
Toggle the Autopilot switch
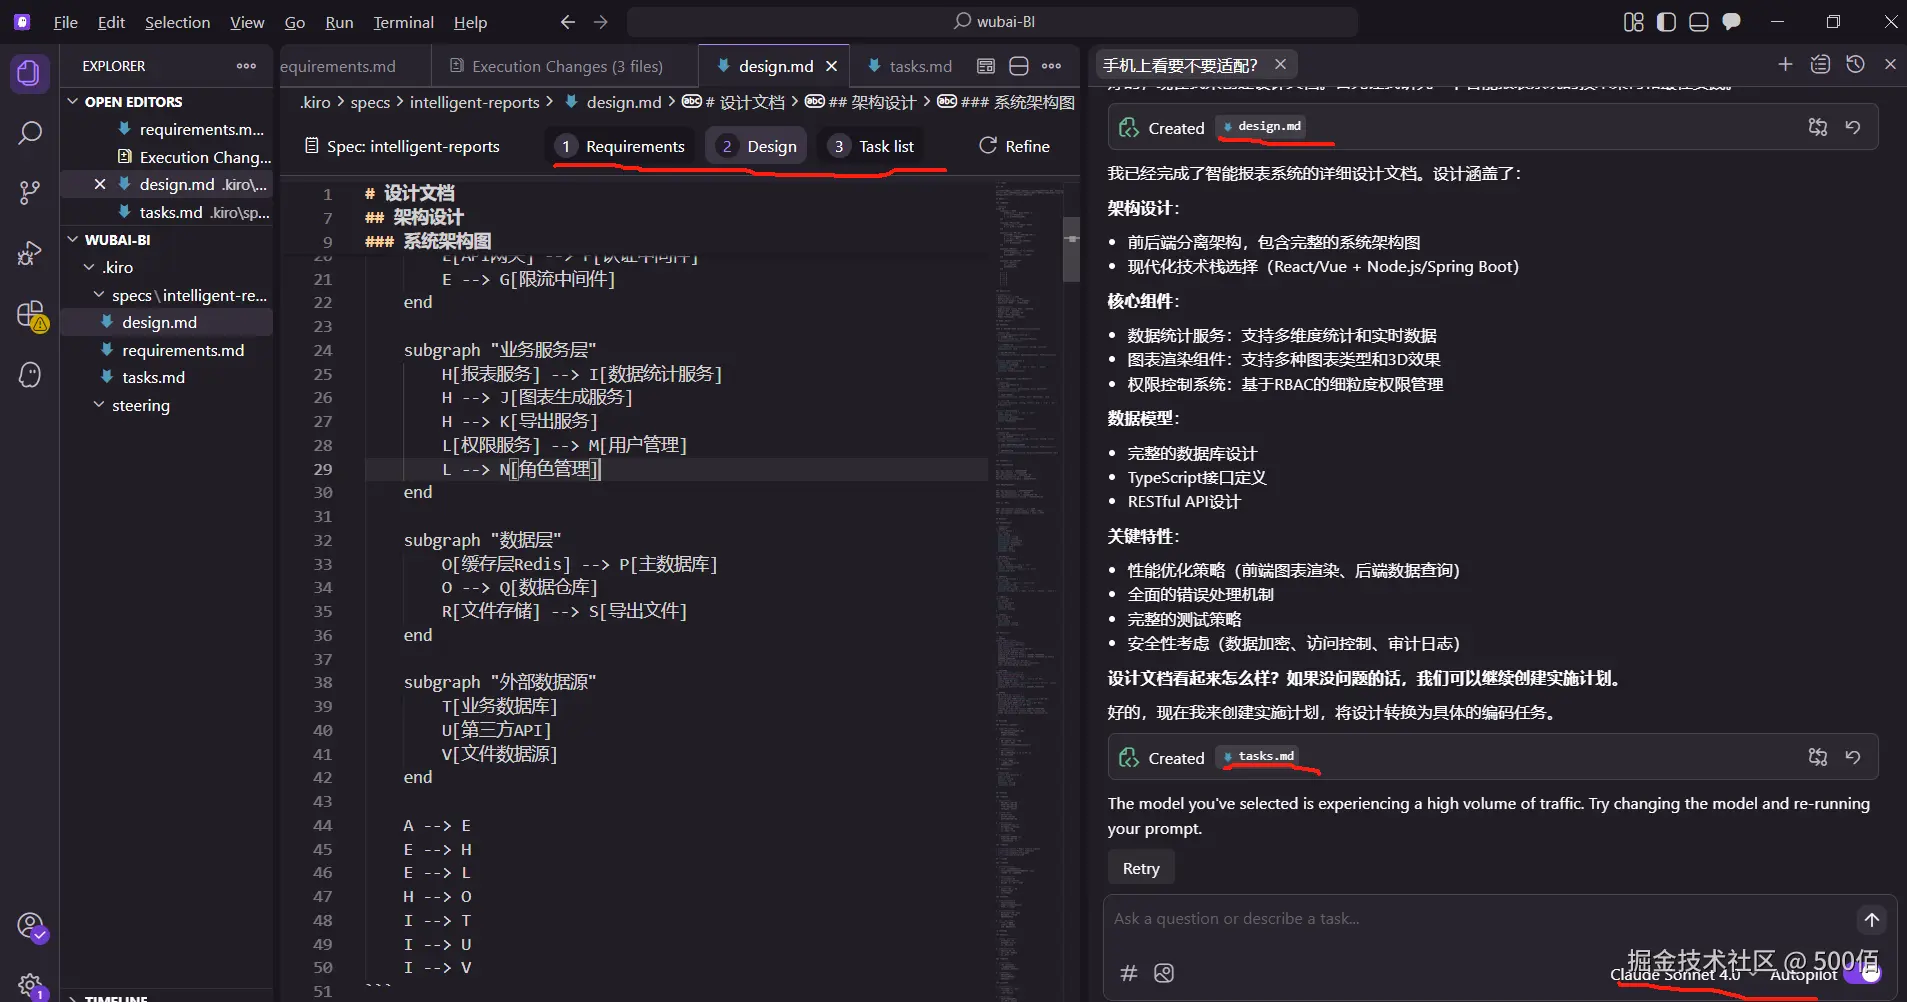(x=1863, y=974)
